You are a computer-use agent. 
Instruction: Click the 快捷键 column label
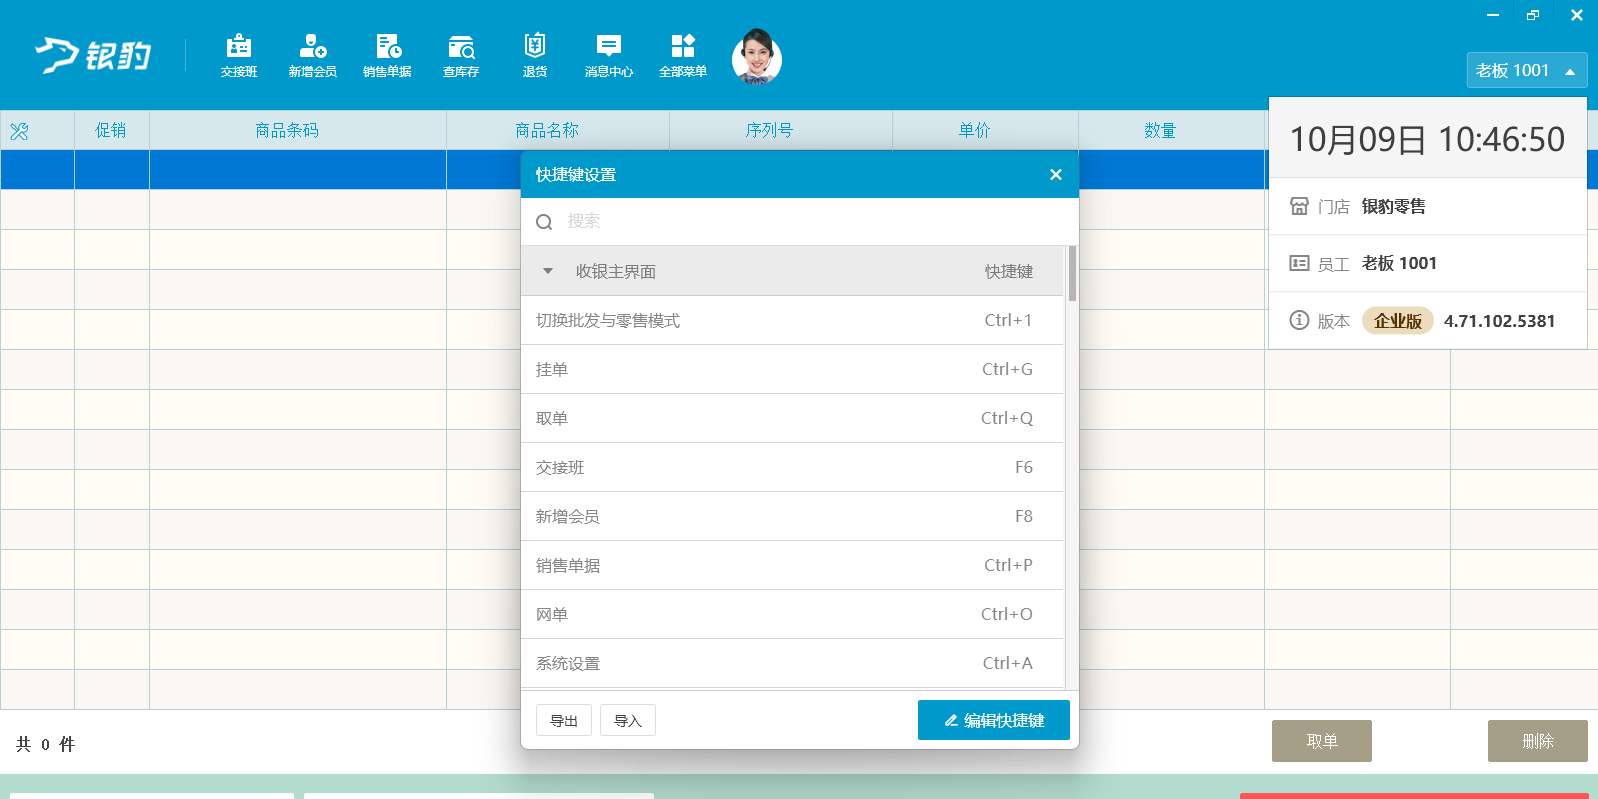click(1009, 271)
